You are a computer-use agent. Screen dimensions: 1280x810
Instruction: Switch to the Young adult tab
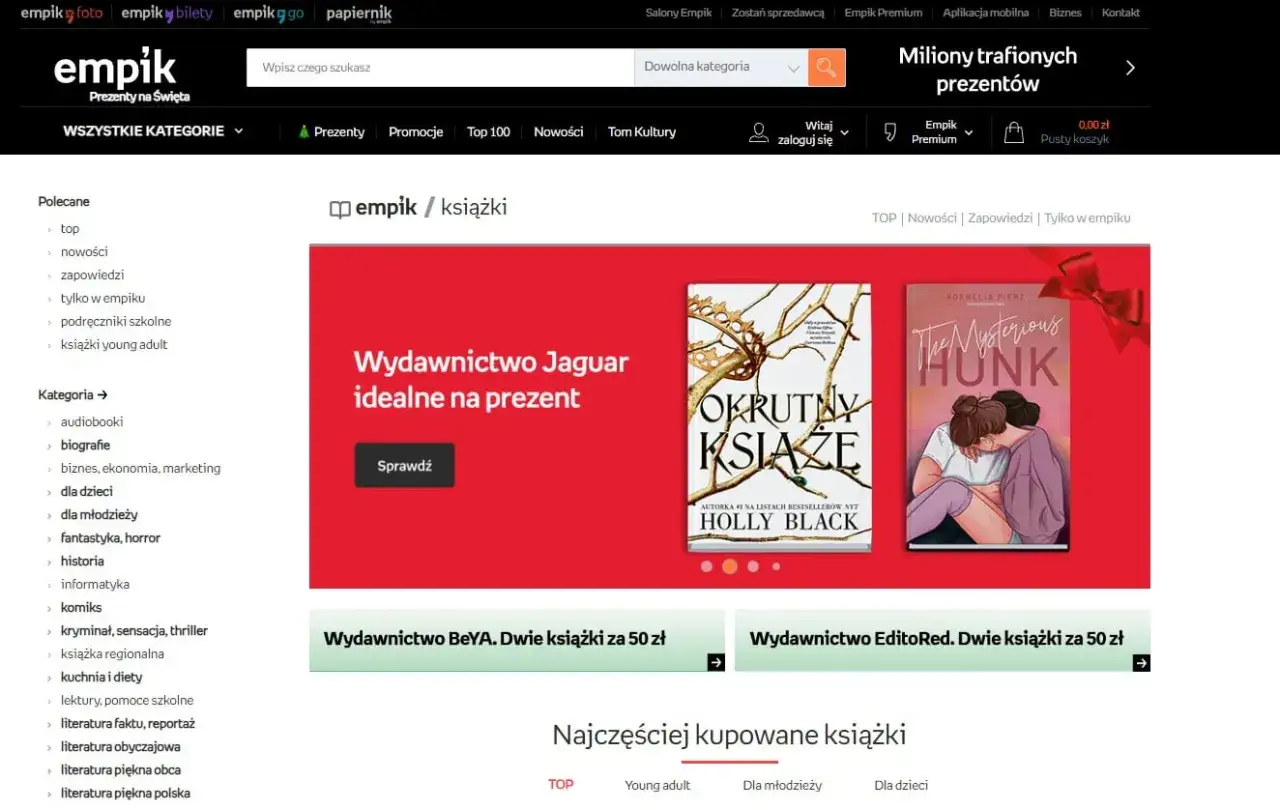coord(657,785)
